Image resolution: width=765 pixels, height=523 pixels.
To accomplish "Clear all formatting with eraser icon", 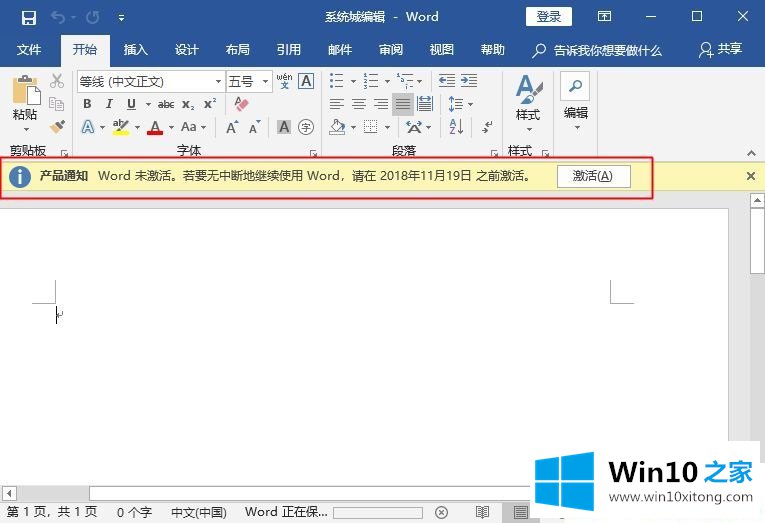I will point(241,103).
